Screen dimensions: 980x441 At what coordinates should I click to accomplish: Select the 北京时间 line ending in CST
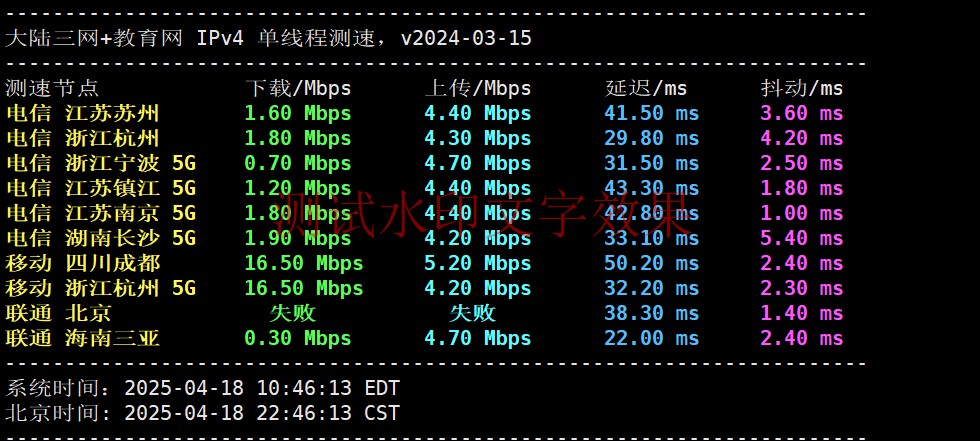point(202,413)
